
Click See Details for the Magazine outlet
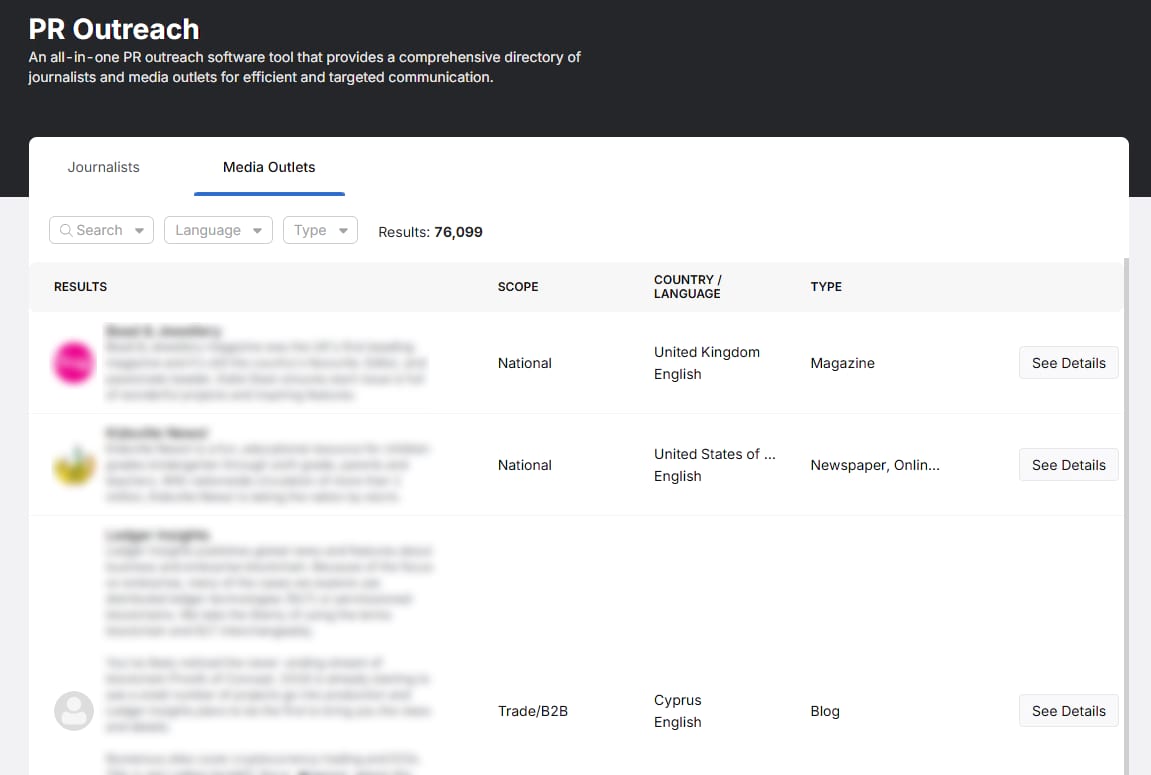1068,363
